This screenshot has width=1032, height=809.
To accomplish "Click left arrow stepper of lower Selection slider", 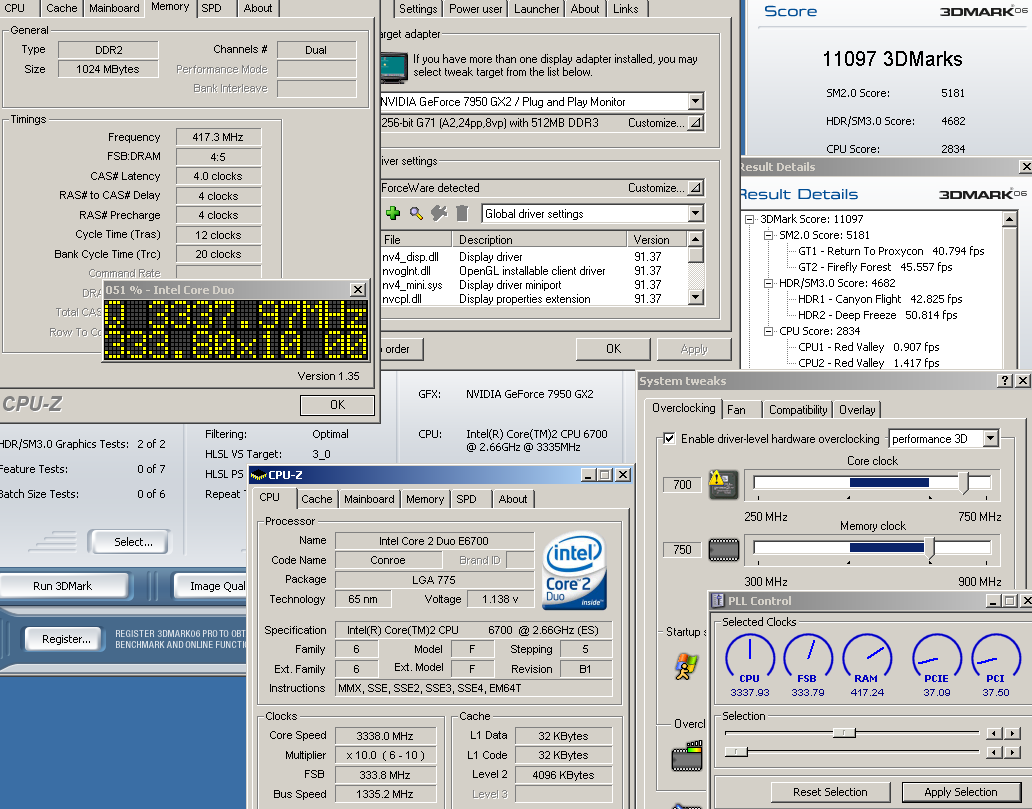I will point(994,752).
